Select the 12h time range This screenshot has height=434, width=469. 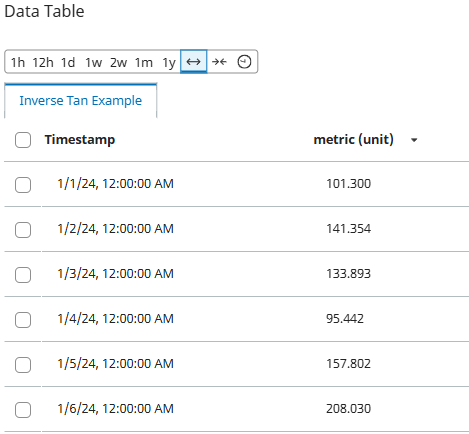(x=43, y=62)
